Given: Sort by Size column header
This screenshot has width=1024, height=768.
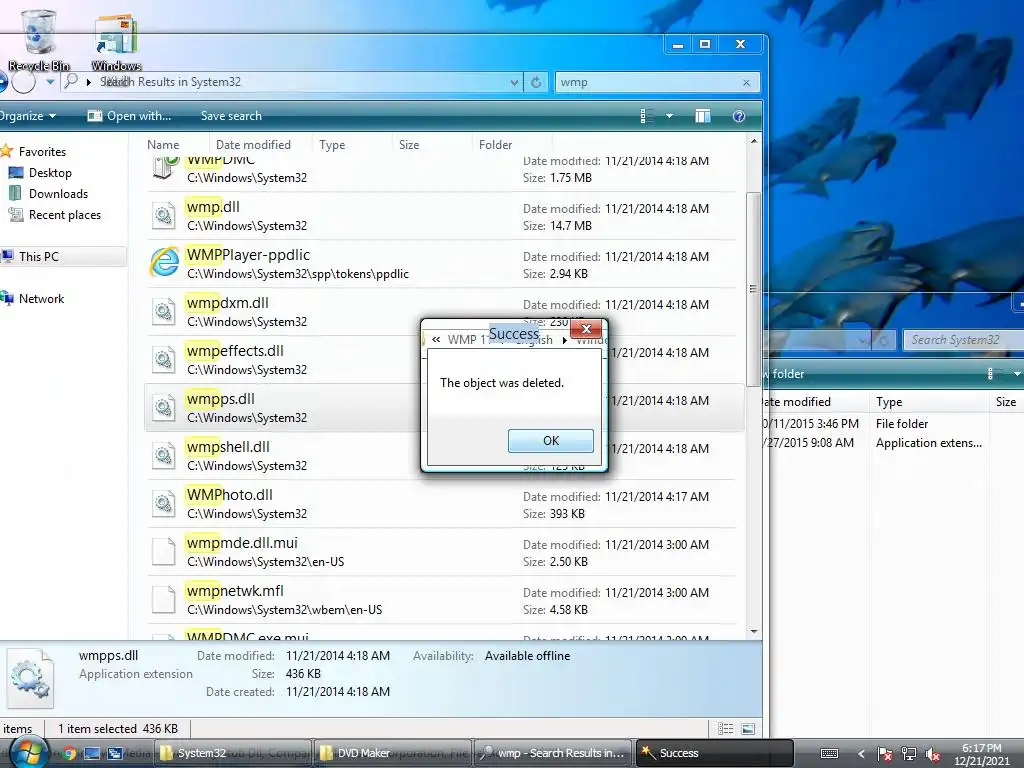Looking at the screenshot, I should pos(409,145).
